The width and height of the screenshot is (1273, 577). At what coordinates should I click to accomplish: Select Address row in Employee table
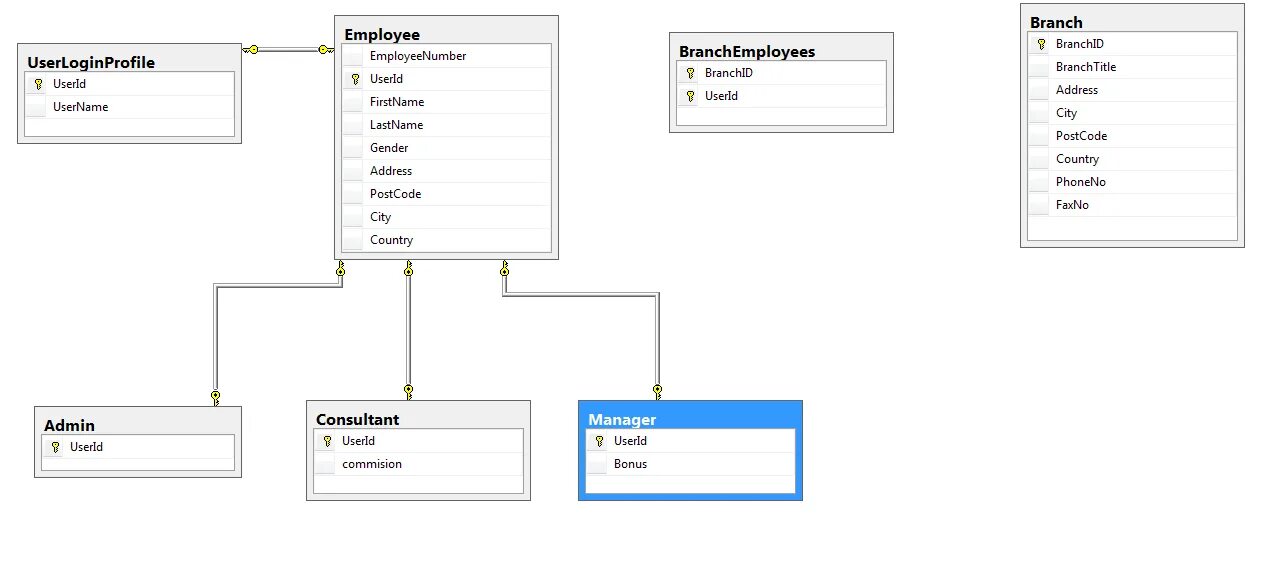click(446, 171)
